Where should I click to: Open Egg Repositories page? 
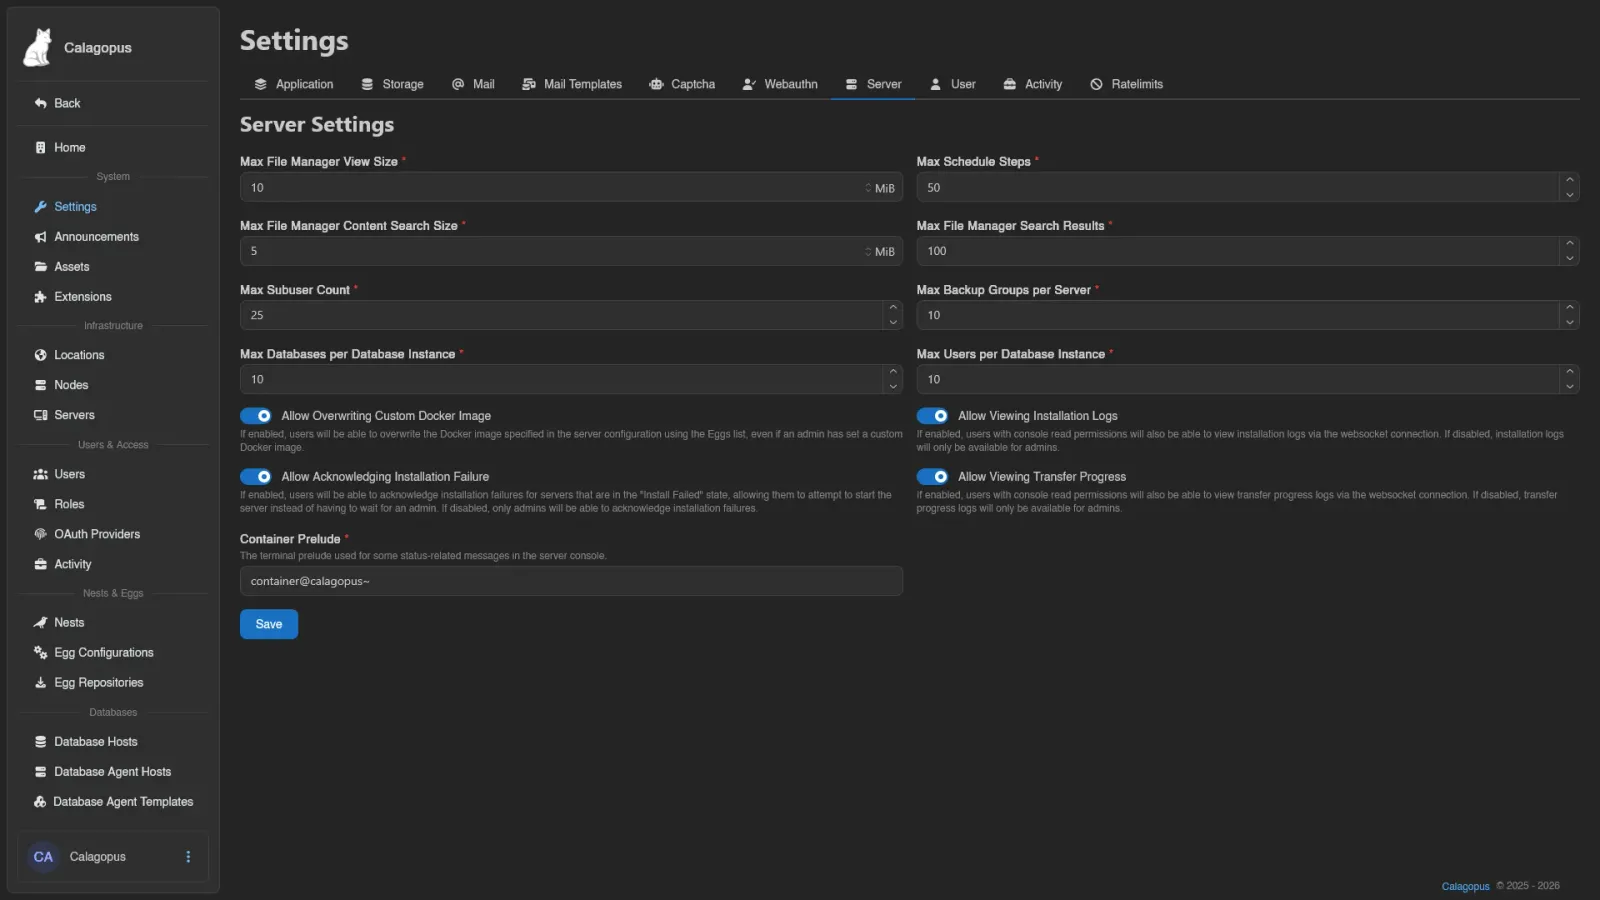[98, 683]
